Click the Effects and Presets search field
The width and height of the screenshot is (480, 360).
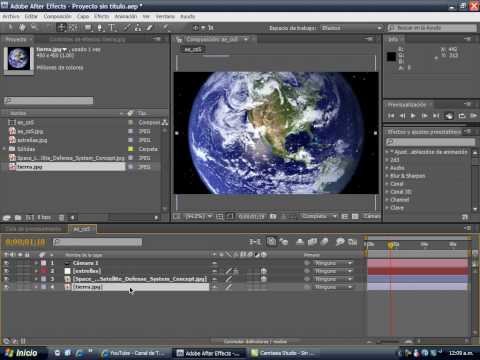pyautogui.click(x=431, y=142)
